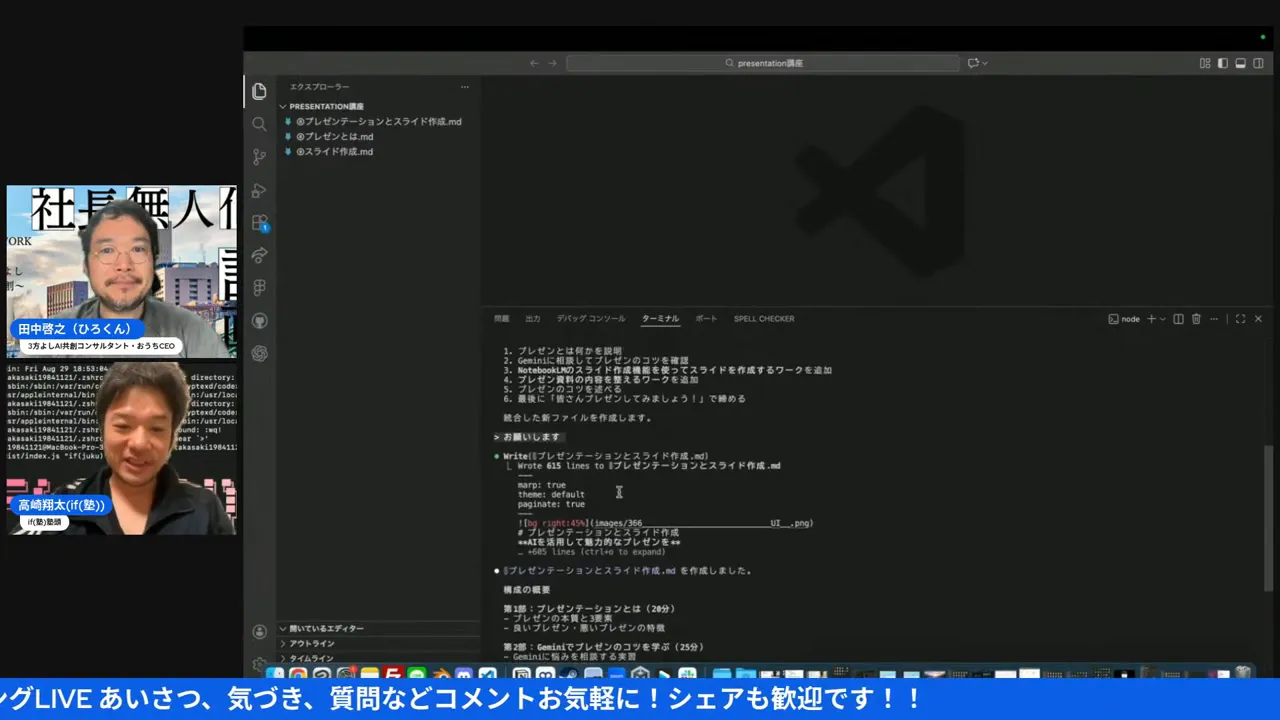Open the terminal profile dropdown next to node
Screen dimensions: 1280x720
point(1162,319)
